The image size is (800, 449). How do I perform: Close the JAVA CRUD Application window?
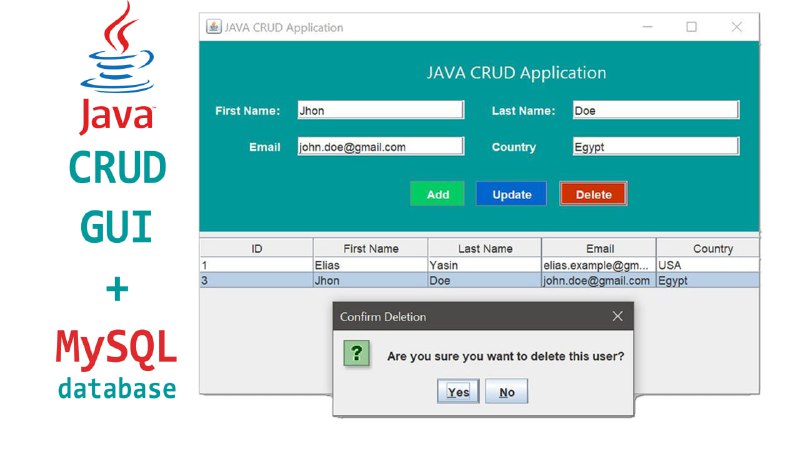point(736,27)
